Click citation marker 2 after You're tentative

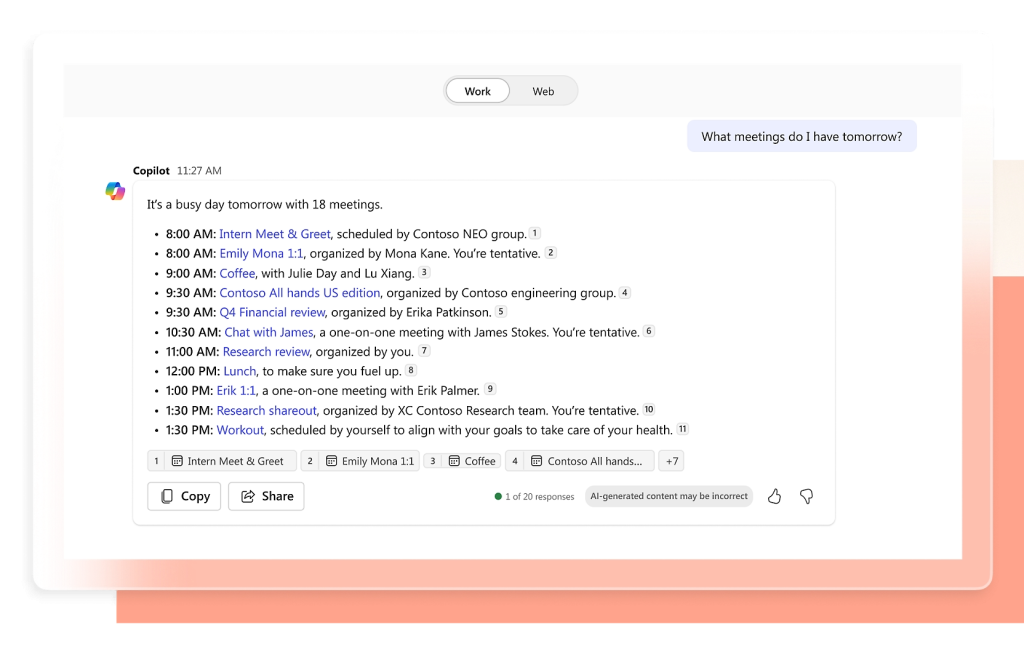tap(551, 252)
